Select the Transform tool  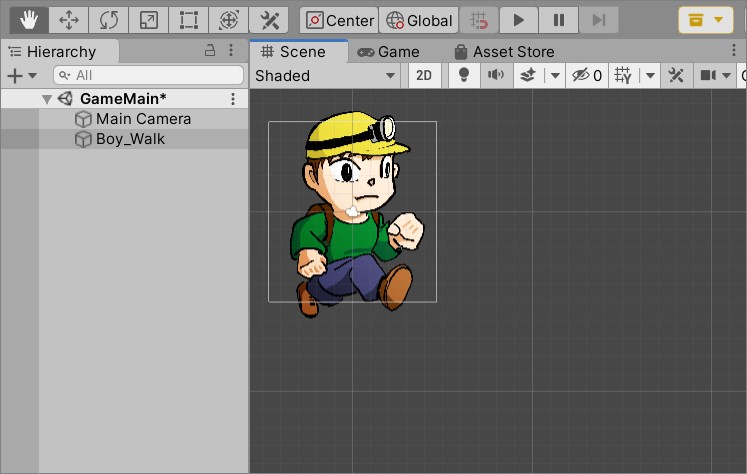click(x=228, y=20)
